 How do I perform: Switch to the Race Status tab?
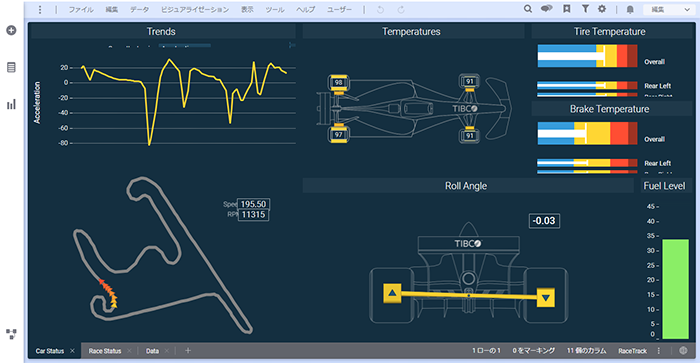point(105,351)
